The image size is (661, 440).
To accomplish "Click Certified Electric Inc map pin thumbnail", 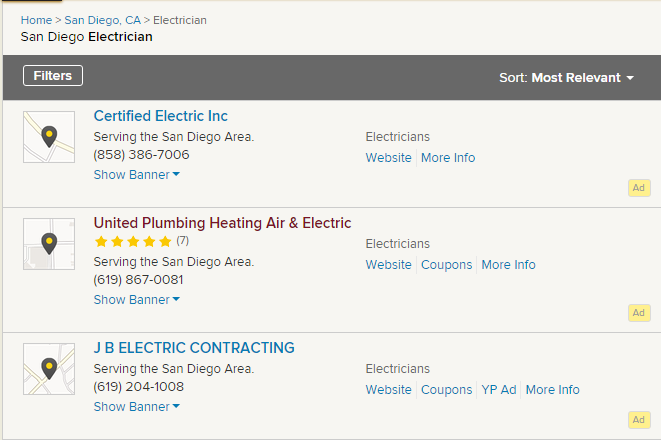I will pyautogui.click(x=49, y=137).
